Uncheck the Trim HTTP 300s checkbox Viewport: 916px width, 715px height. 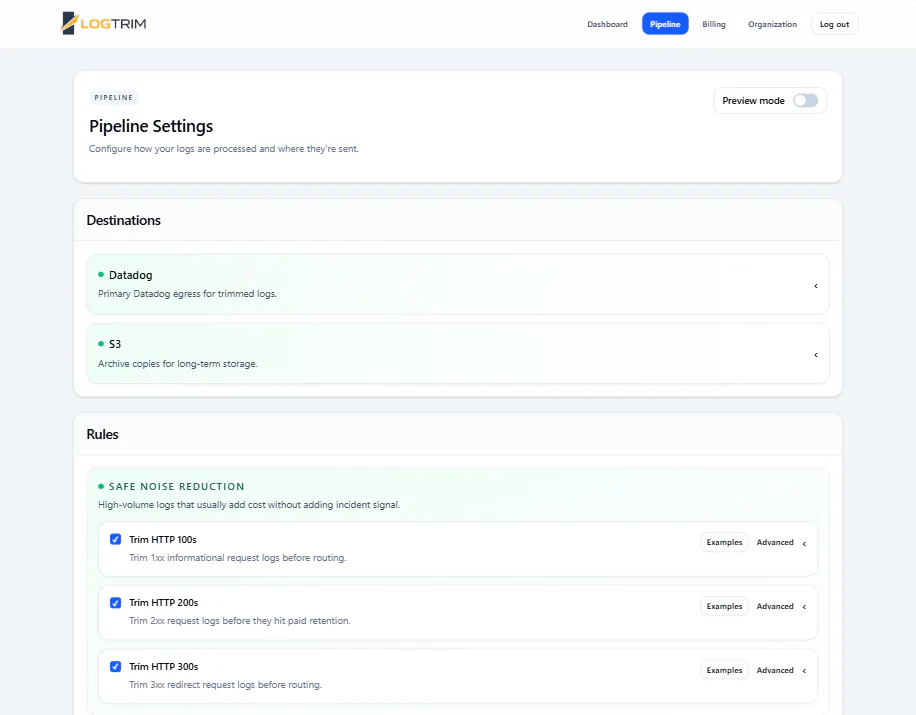(116, 667)
